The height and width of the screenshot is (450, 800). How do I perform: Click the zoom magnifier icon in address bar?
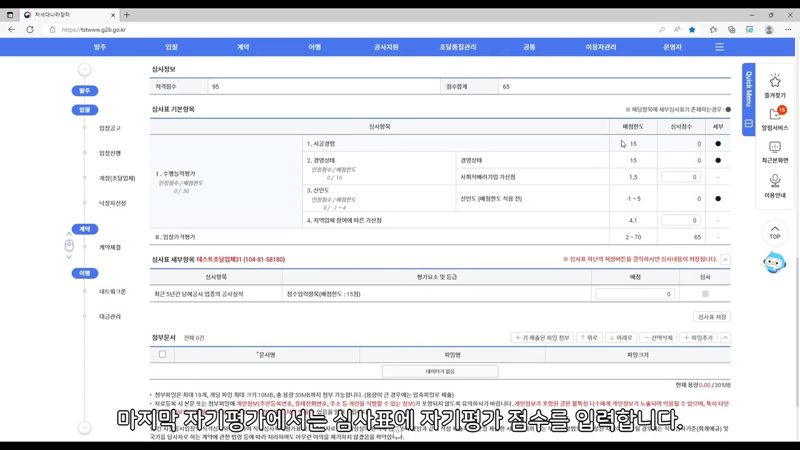coord(662,30)
